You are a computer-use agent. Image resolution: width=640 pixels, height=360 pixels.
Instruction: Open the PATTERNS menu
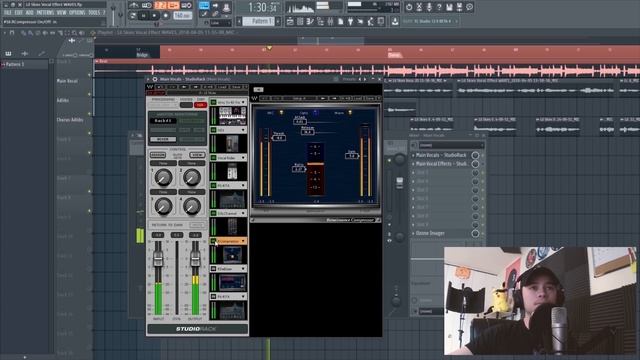pyautogui.click(x=45, y=13)
